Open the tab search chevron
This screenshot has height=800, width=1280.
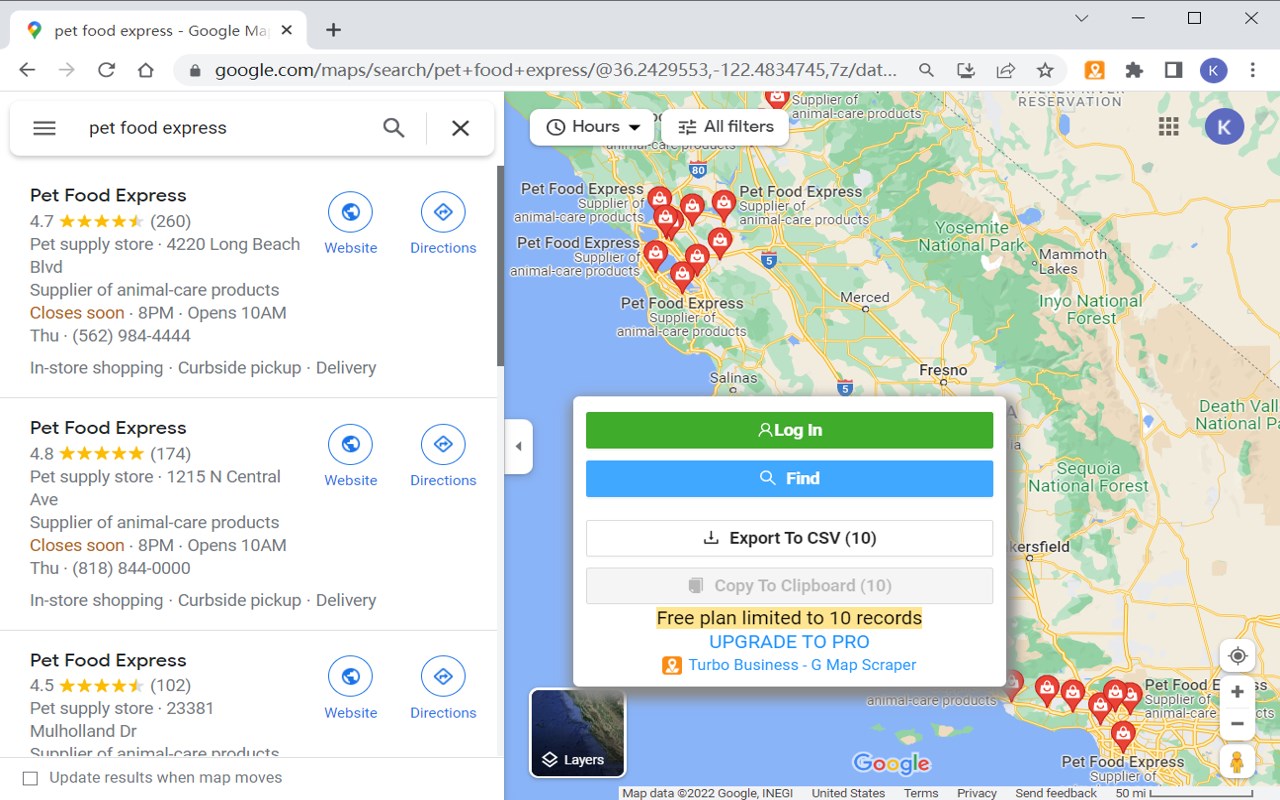pos(1081,18)
